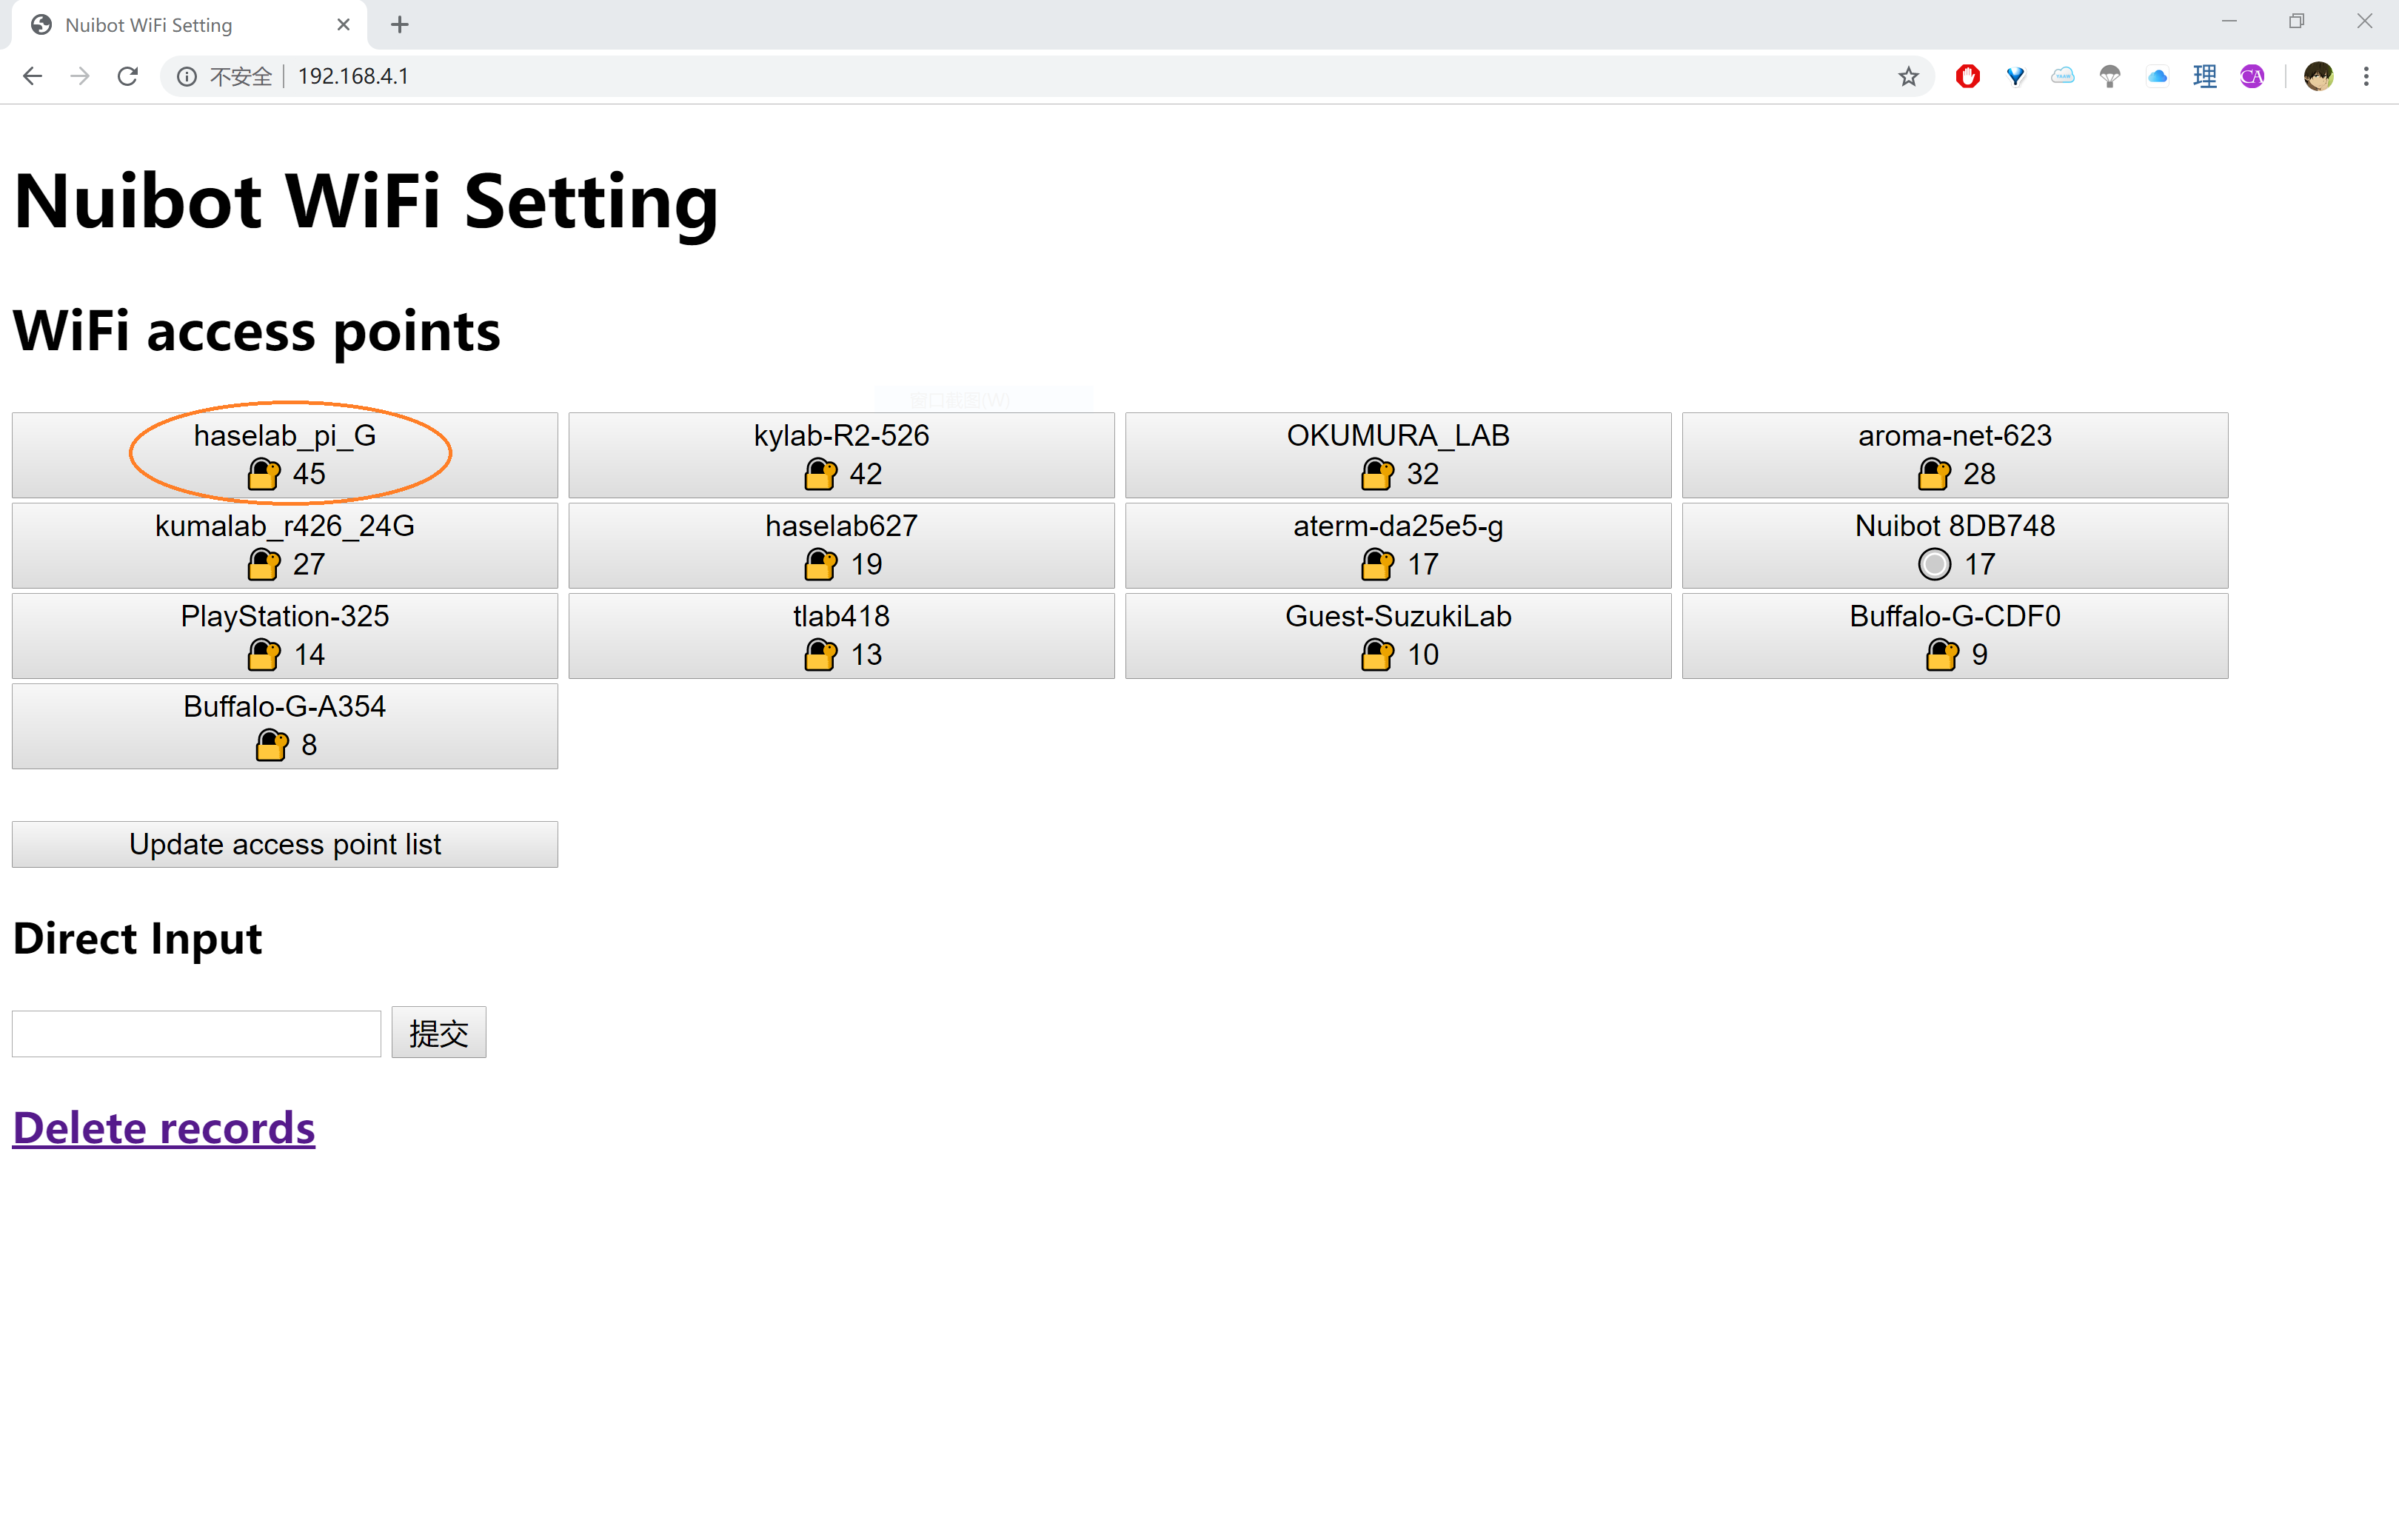Open the red adblock extension icon
The width and height of the screenshot is (2399, 1540).
pyautogui.click(x=1967, y=76)
